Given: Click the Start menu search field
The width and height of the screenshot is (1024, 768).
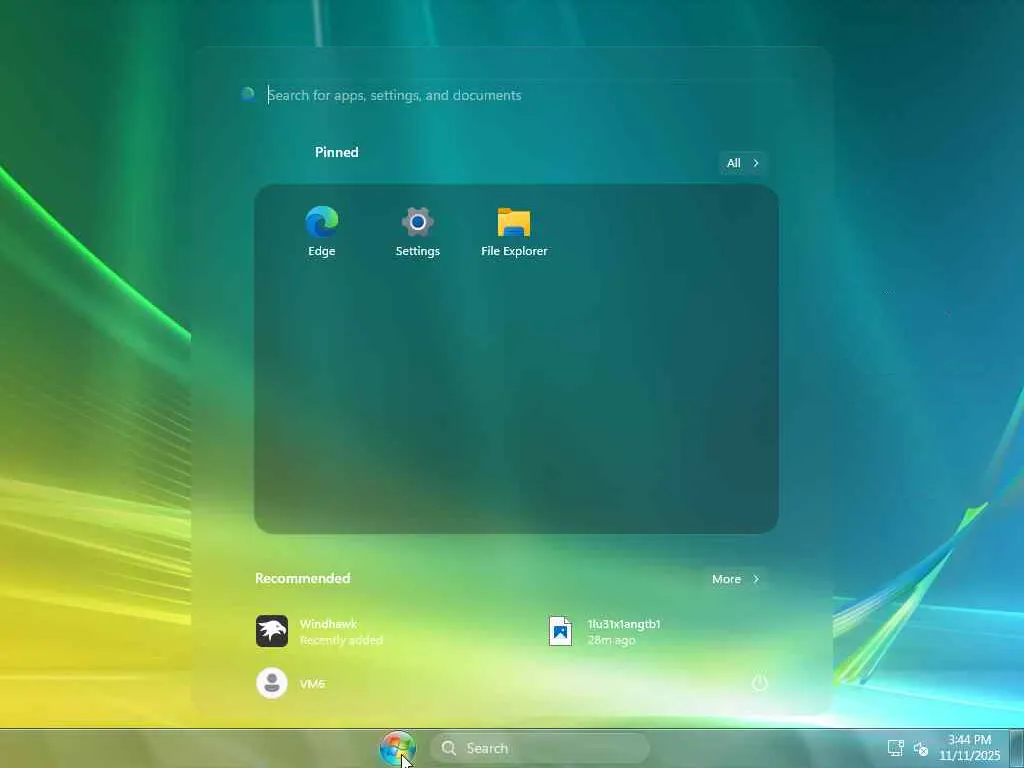Looking at the screenshot, I should point(516,95).
